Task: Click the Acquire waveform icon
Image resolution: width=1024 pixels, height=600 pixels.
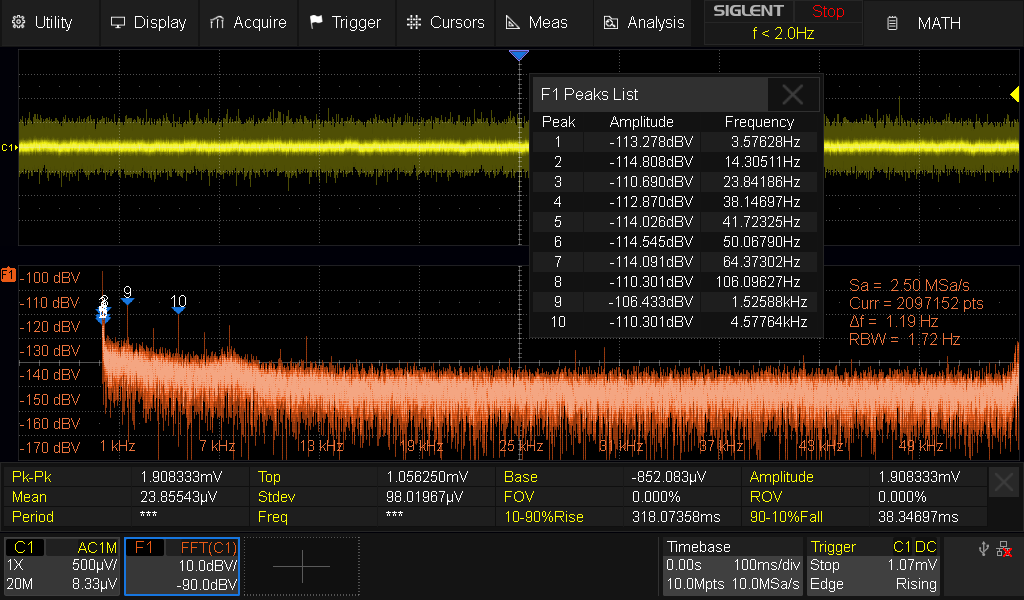Action: [217, 22]
